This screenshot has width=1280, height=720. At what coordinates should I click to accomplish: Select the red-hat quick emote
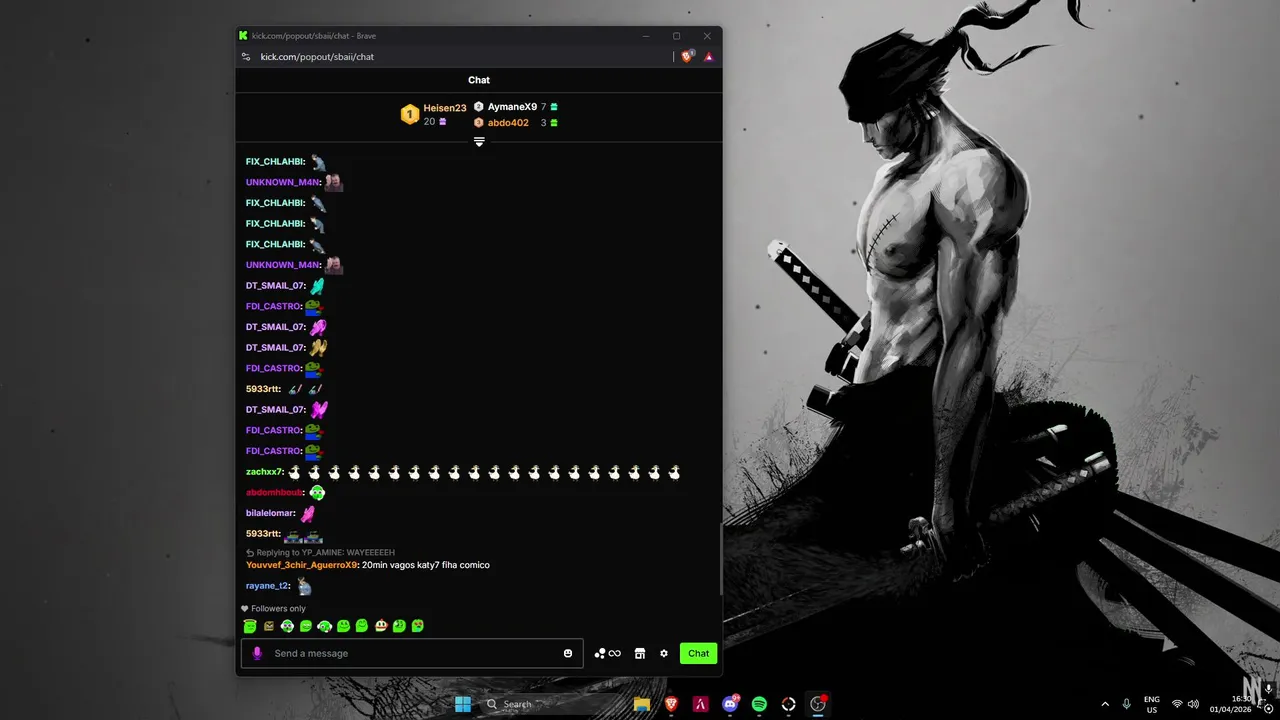click(380, 626)
